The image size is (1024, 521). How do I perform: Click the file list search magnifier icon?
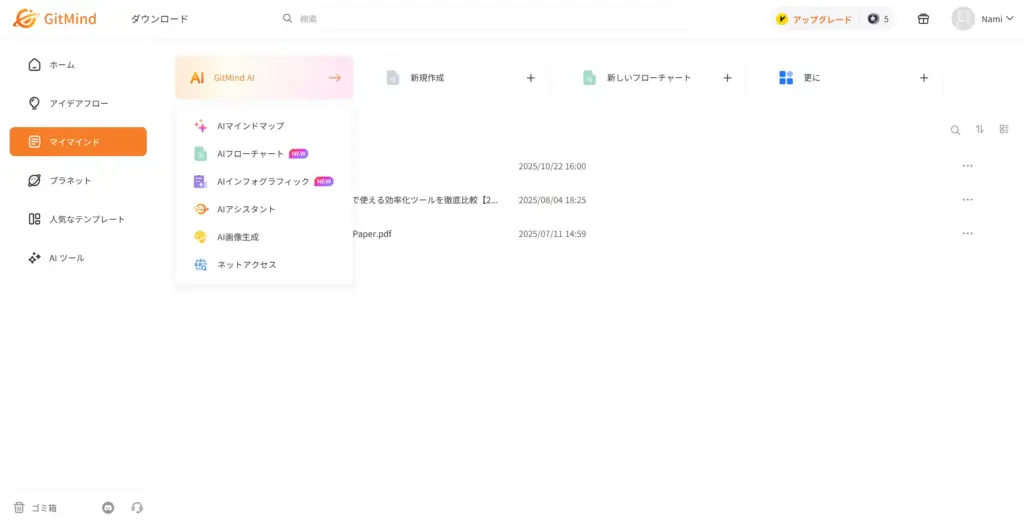955,130
